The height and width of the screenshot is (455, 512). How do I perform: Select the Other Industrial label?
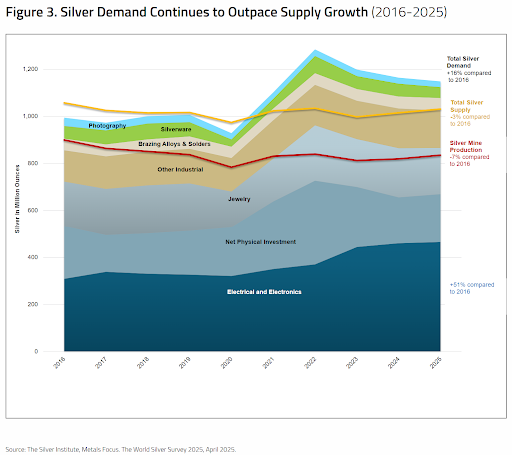[180, 169]
